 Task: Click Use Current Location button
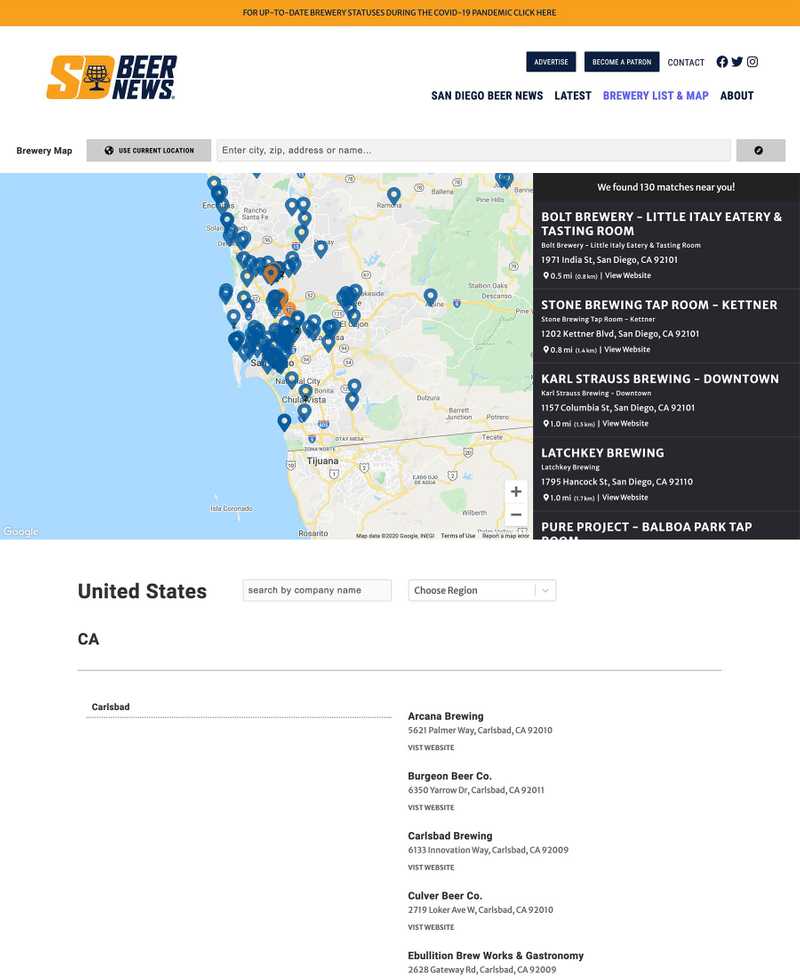(149, 151)
